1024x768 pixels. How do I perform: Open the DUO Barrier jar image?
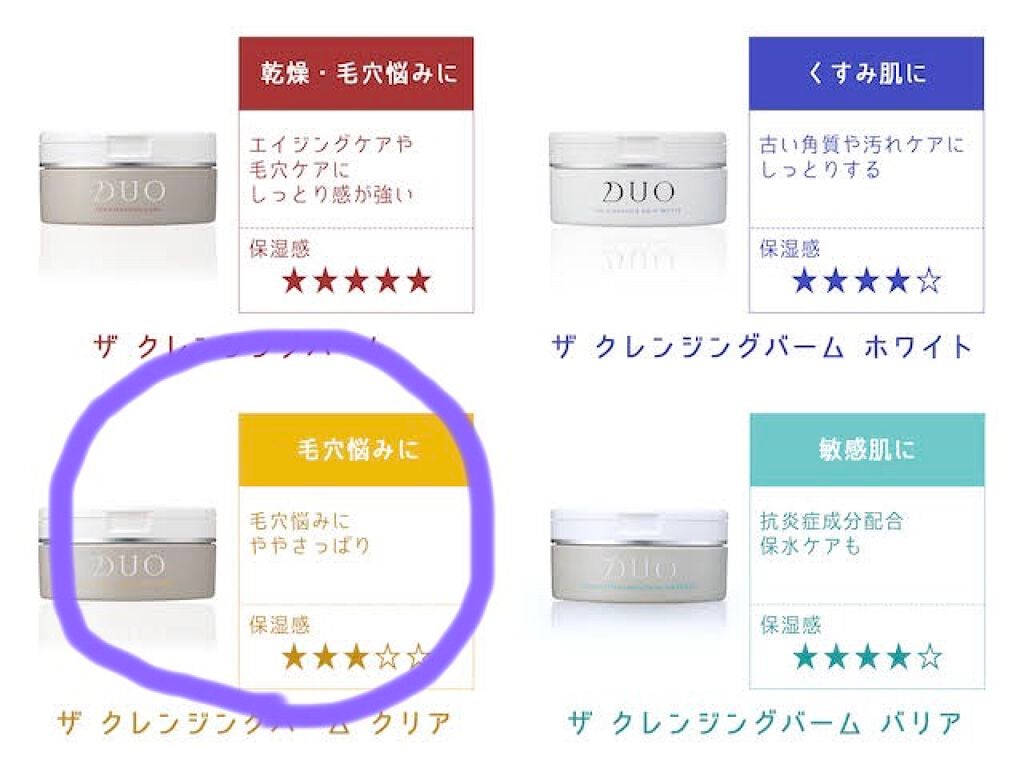coord(639,555)
